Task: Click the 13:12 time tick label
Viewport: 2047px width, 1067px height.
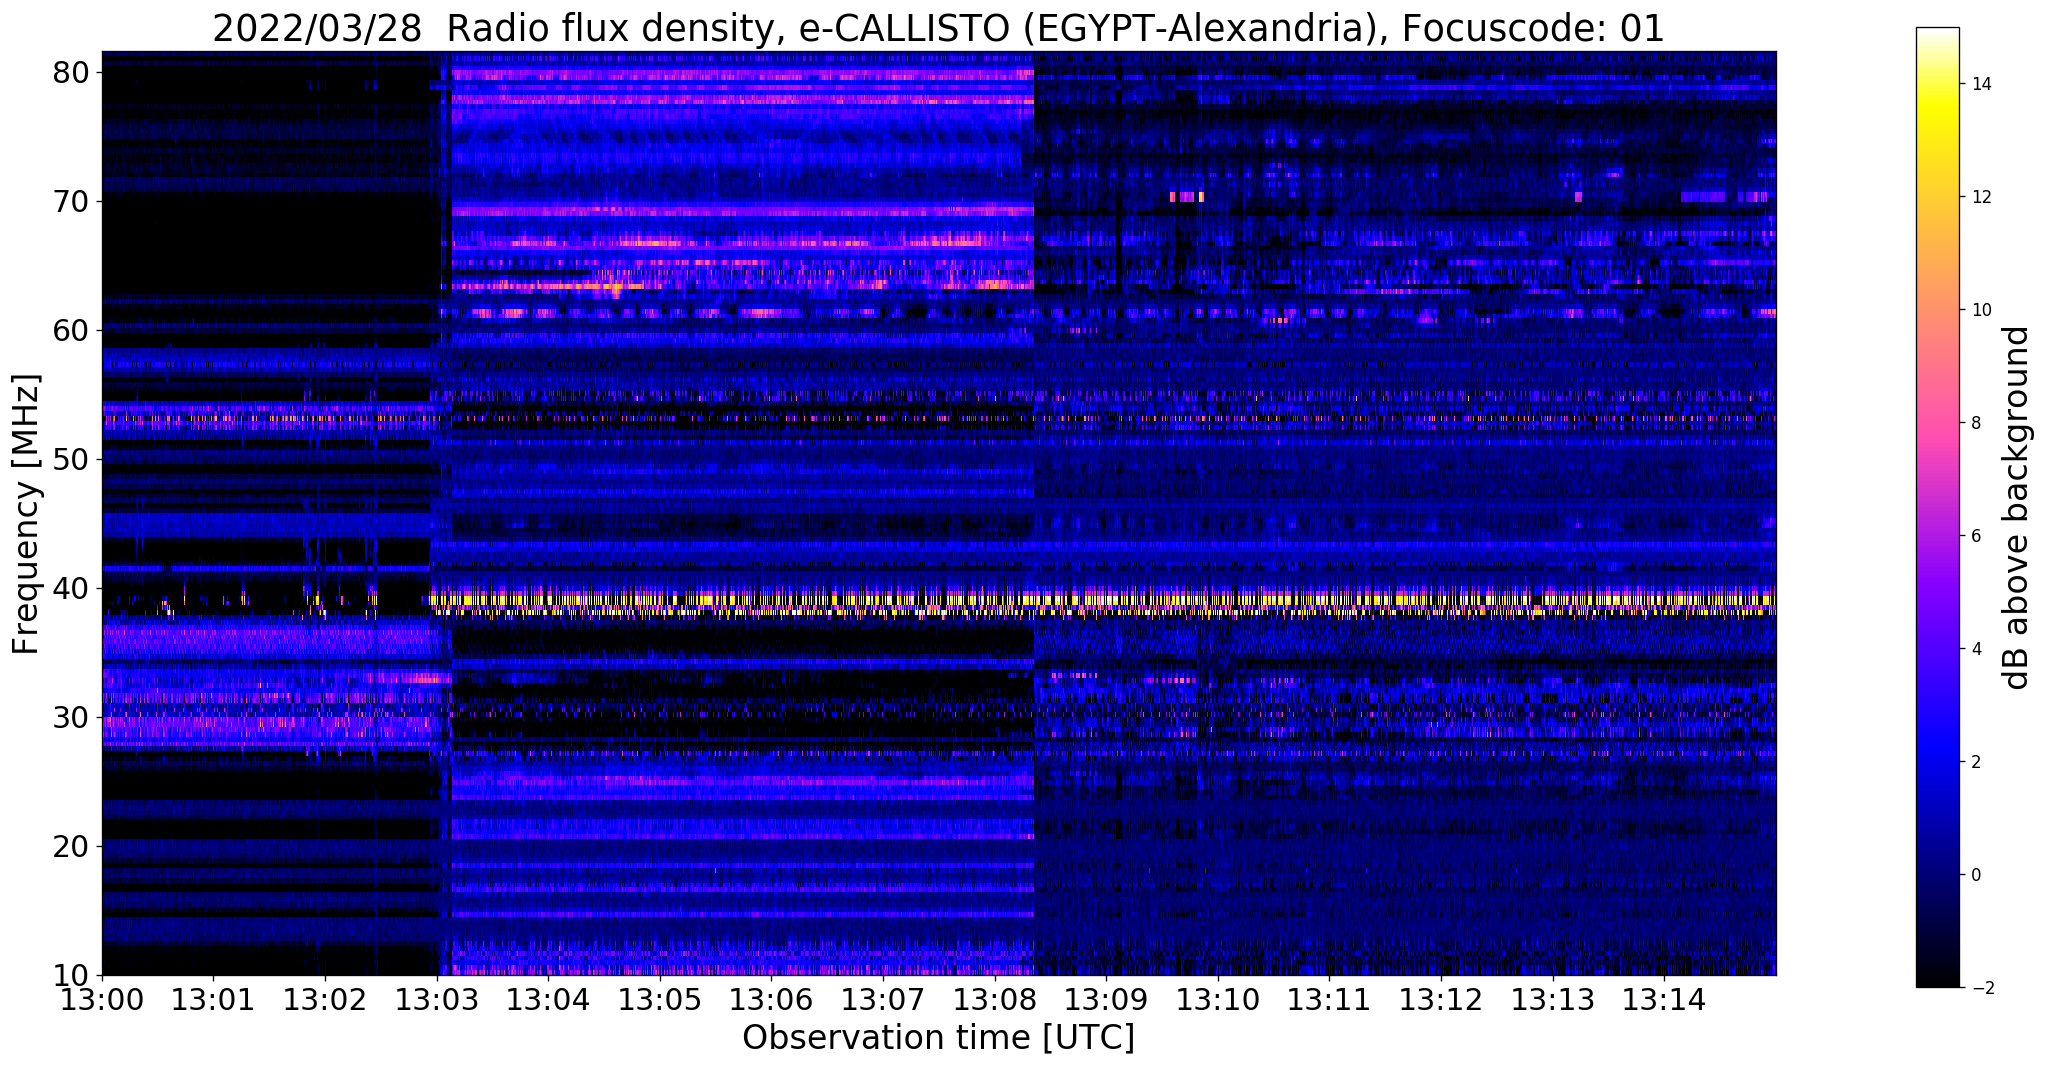Action: click(x=1441, y=999)
